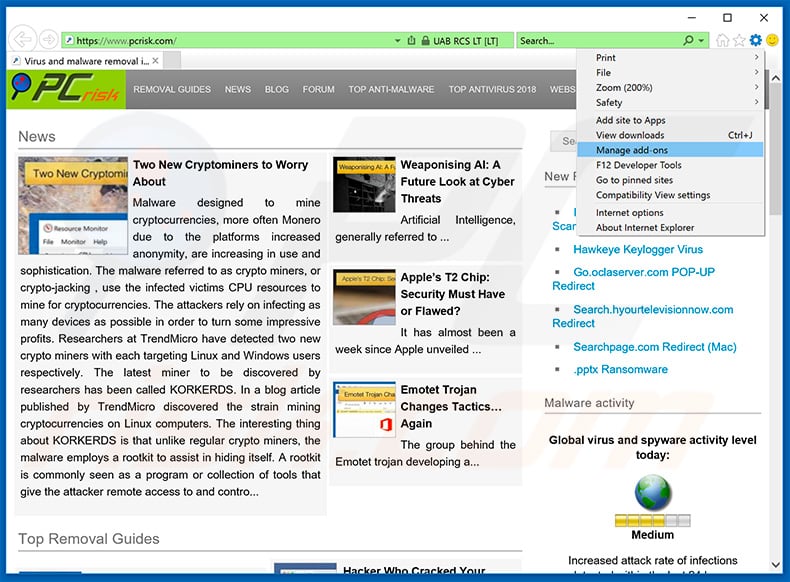Open Favorites star icon
The height and width of the screenshot is (582, 790).
[x=739, y=40]
